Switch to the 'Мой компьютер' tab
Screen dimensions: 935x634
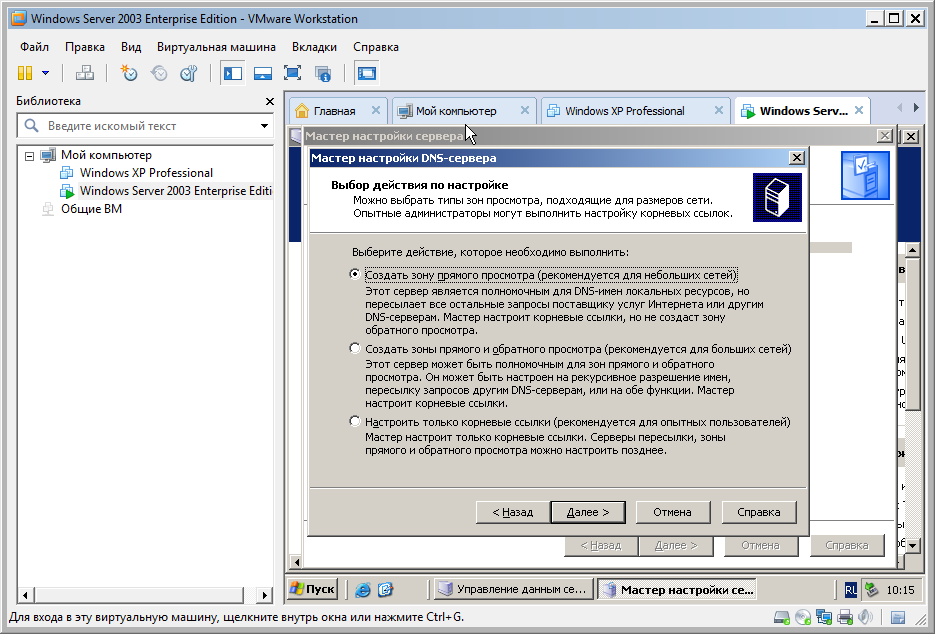coord(456,111)
